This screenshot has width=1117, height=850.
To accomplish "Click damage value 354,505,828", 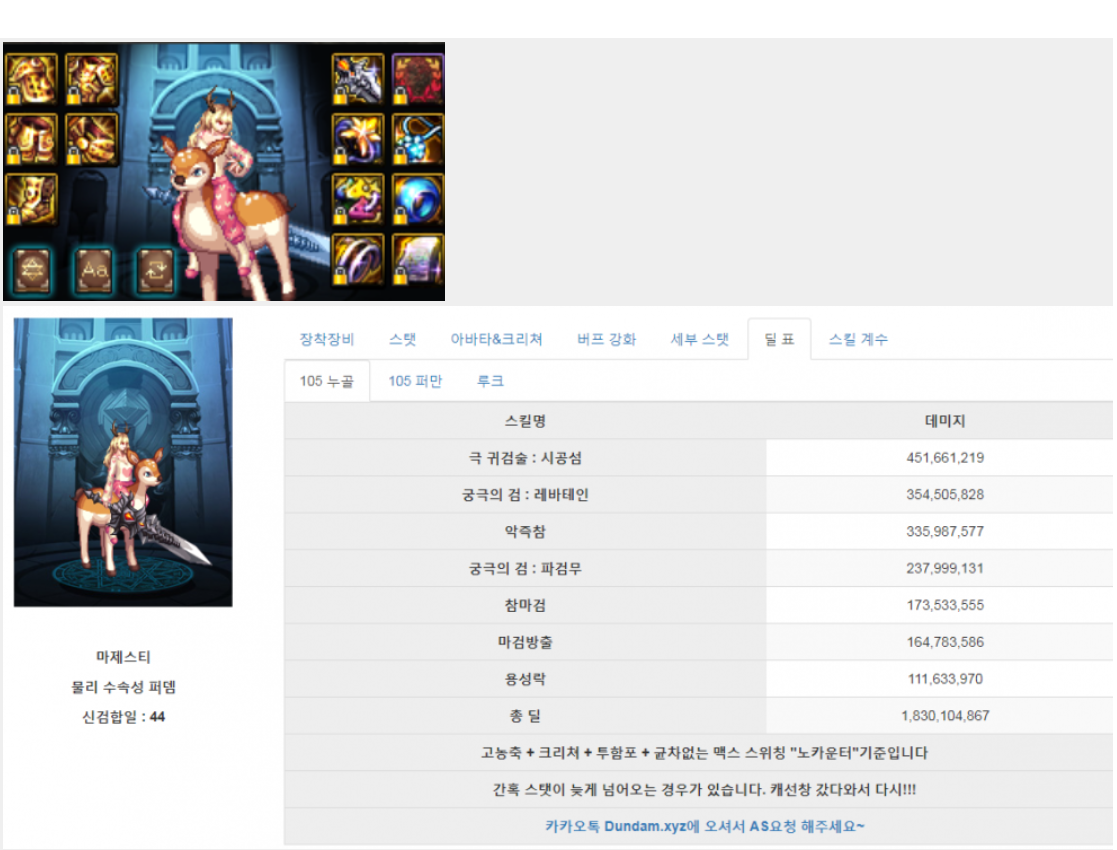I will (x=945, y=495).
